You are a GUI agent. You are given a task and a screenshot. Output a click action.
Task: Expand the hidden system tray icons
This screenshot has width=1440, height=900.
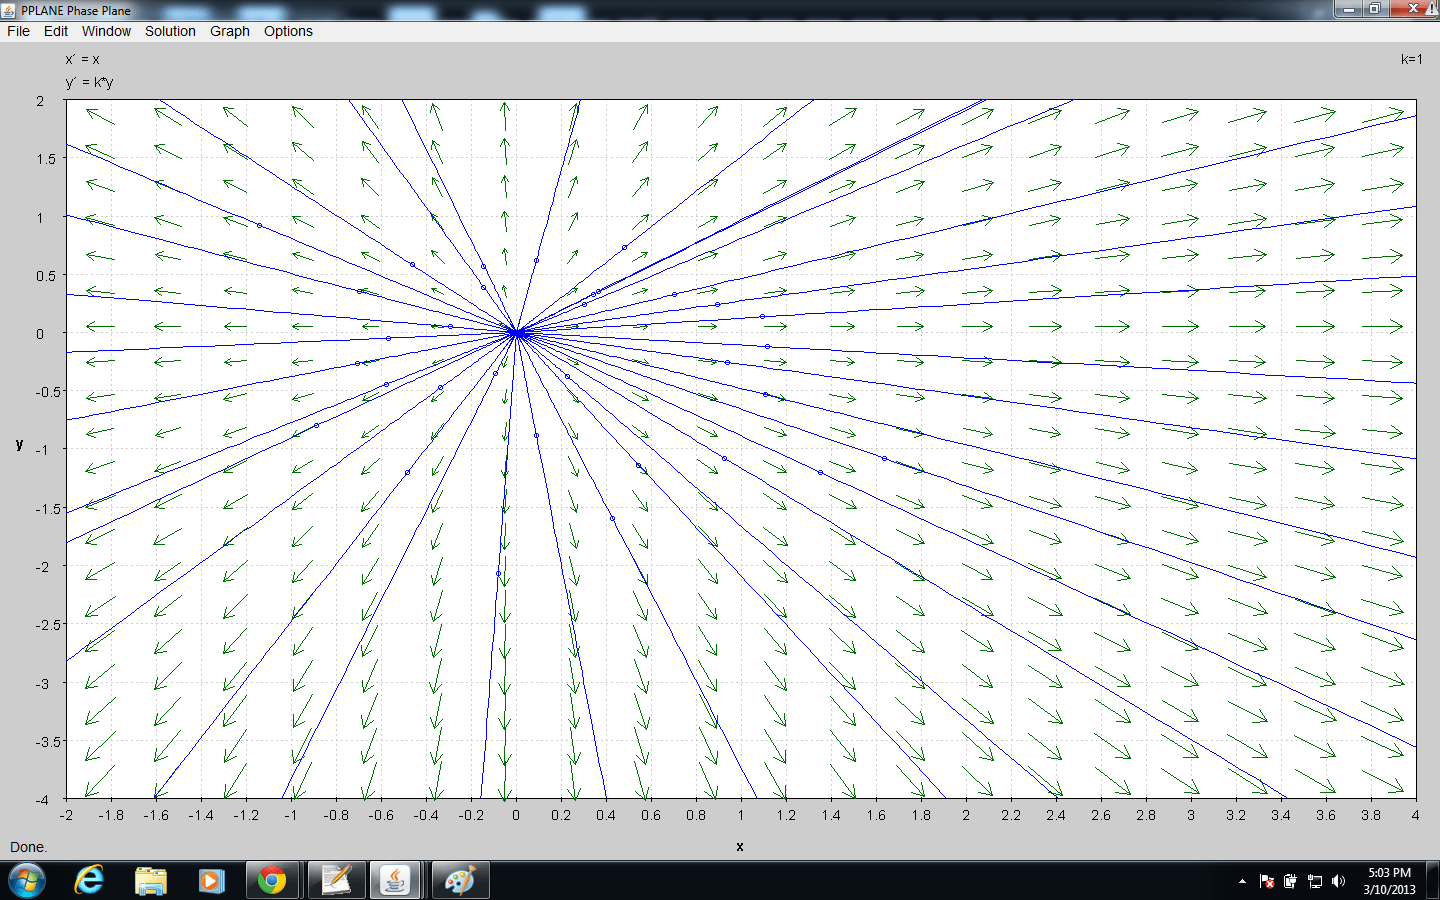pyautogui.click(x=1243, y=882)
